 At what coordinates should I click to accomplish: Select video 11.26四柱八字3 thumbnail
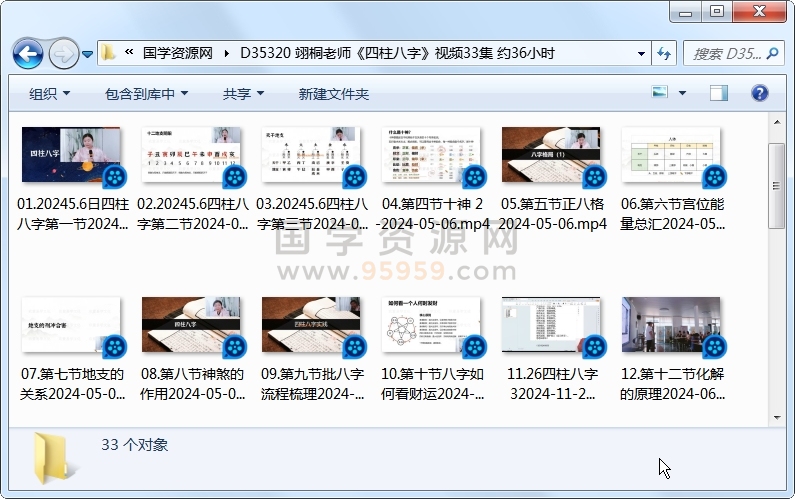pyautogui.click(x=551, y=325)
